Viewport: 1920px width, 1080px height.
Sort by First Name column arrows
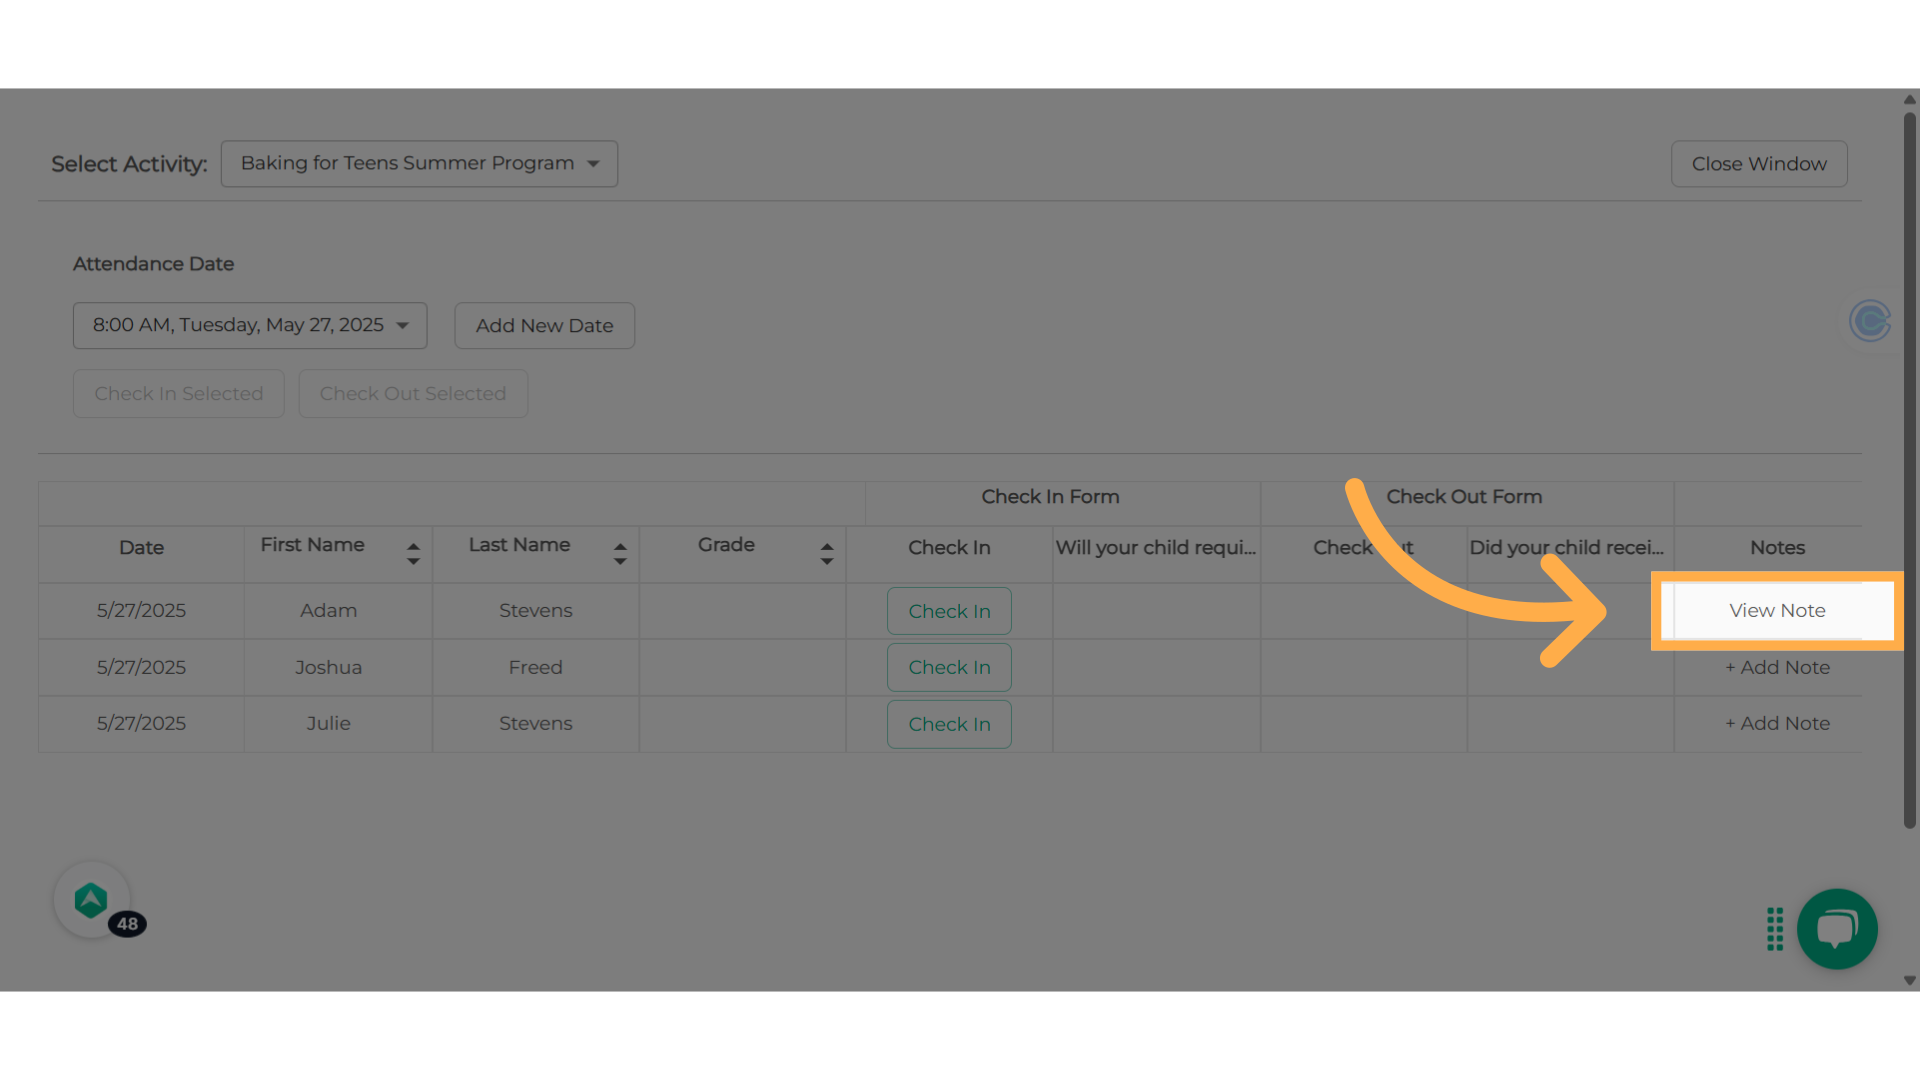(413, 553)
